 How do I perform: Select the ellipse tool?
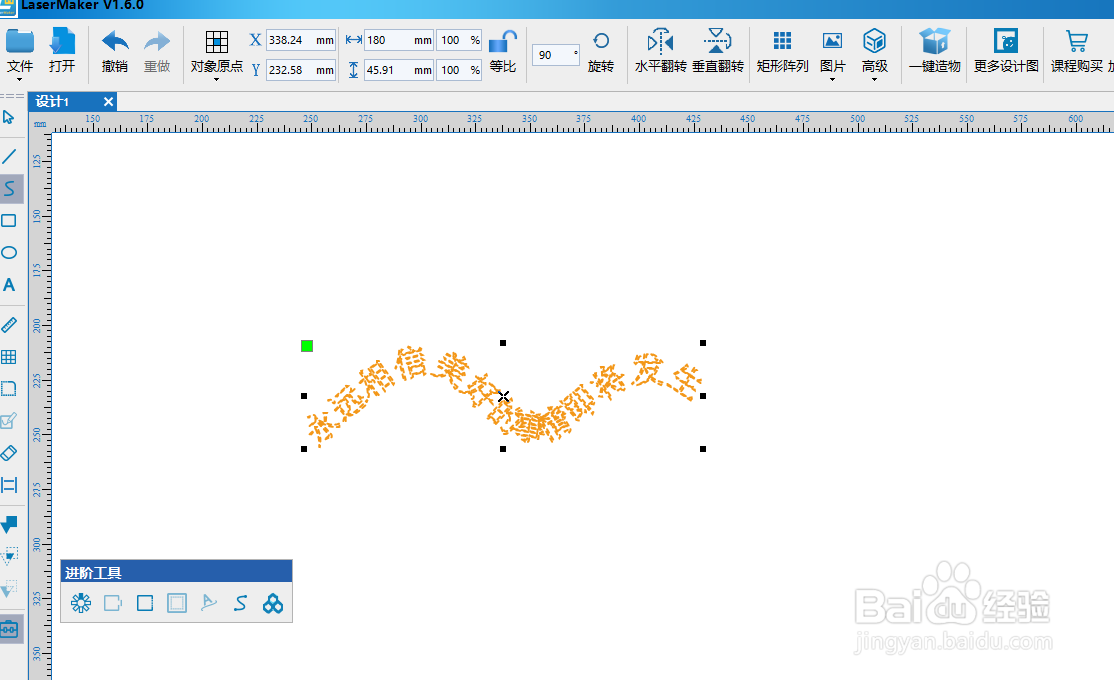tap(9, 252)
